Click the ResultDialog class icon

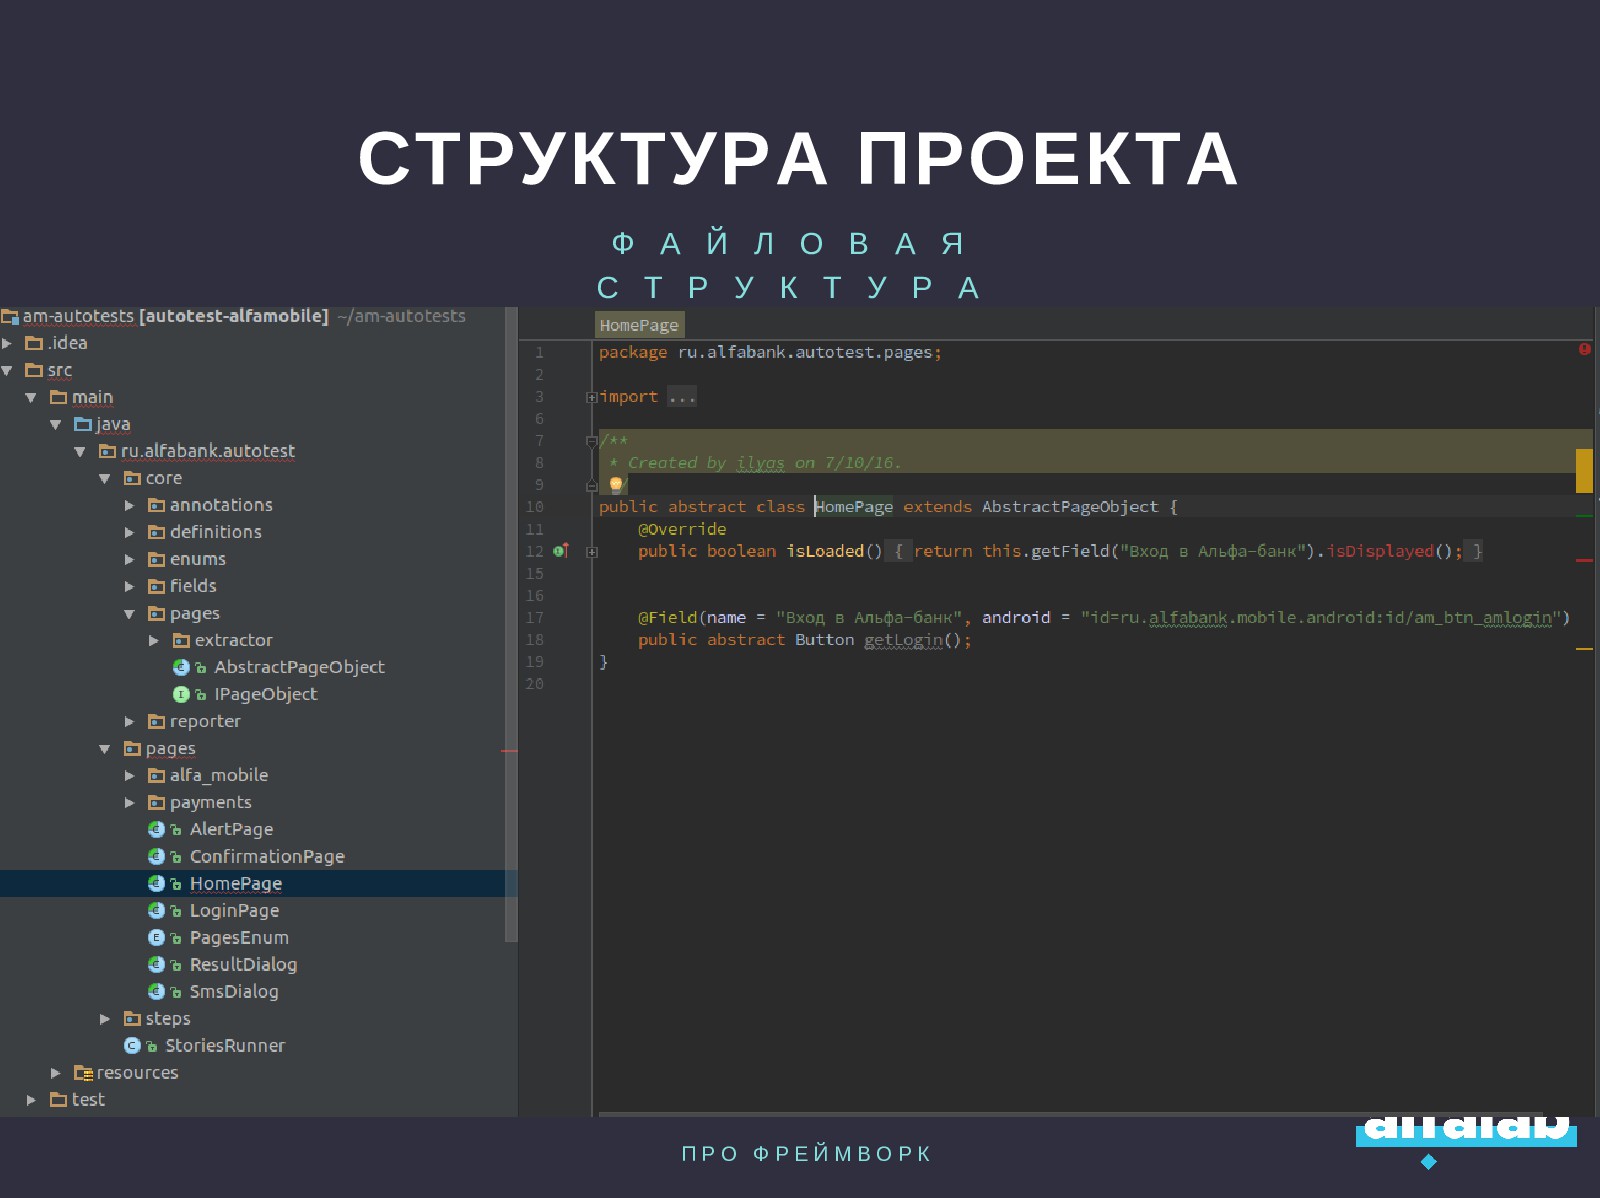click(156, 964)
